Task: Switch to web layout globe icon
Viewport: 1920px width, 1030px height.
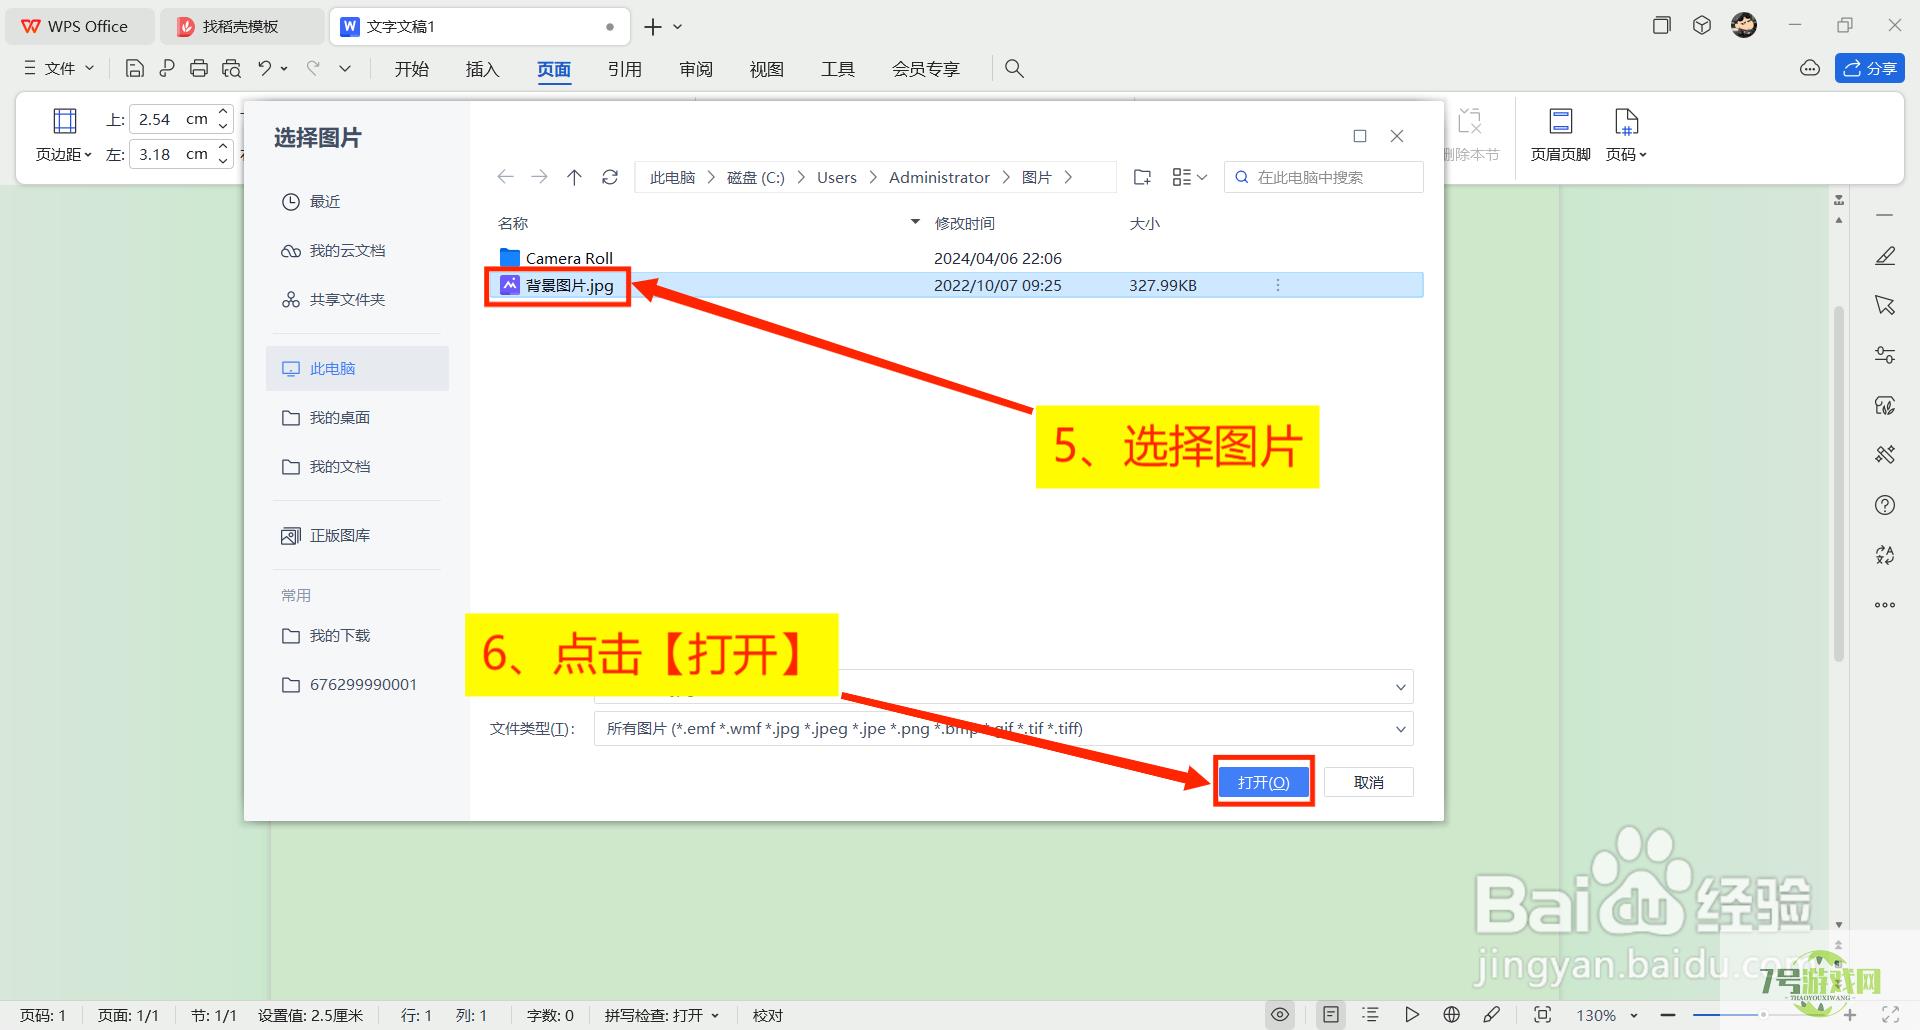Action: click(1452, 1015)
